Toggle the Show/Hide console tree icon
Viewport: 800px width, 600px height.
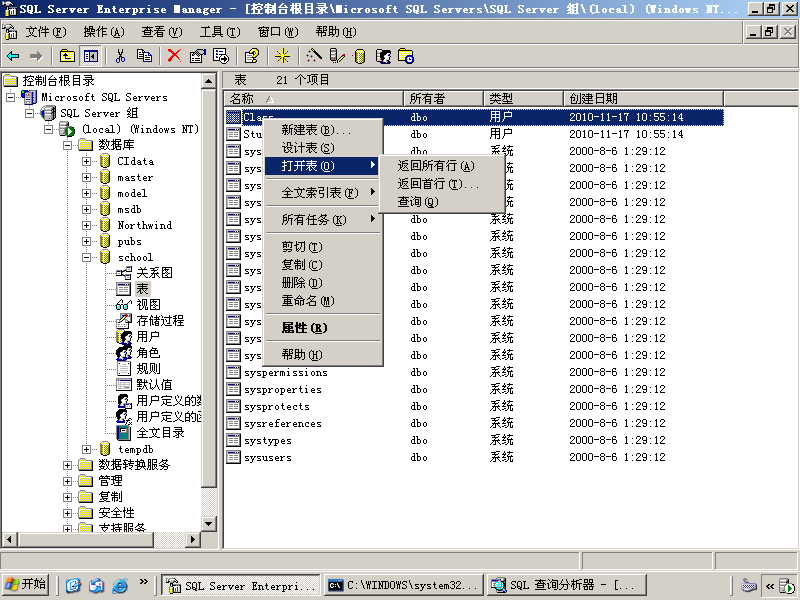click(x=91, y=56)
